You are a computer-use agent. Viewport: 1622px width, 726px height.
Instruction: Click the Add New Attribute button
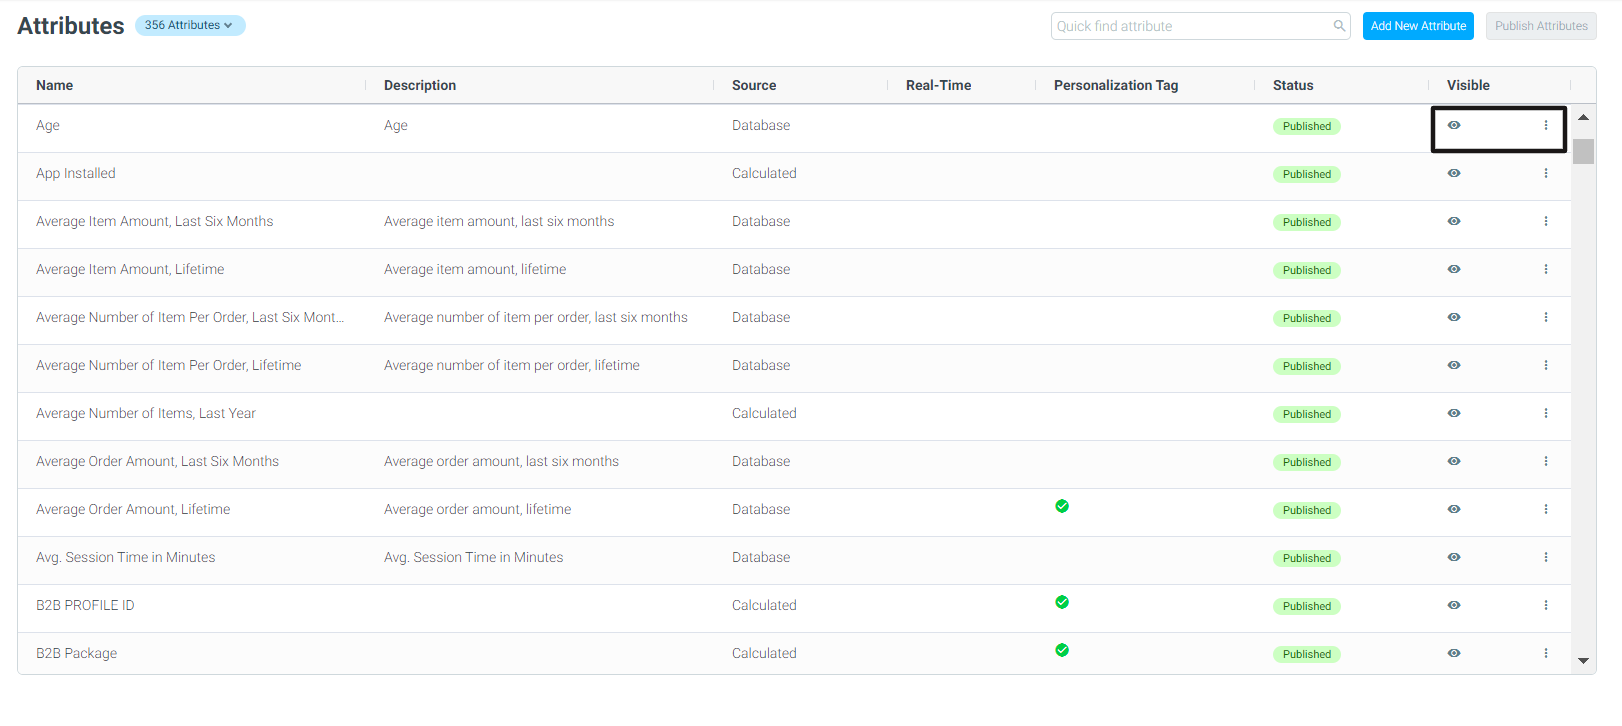(x=1418, y=26)
